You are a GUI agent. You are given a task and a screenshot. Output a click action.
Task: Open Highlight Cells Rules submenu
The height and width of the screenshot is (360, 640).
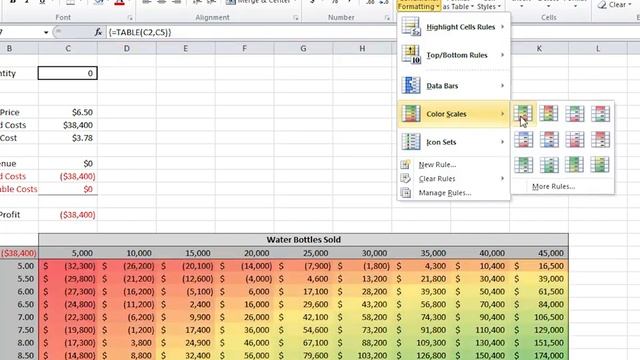click(x=453, y=27)
